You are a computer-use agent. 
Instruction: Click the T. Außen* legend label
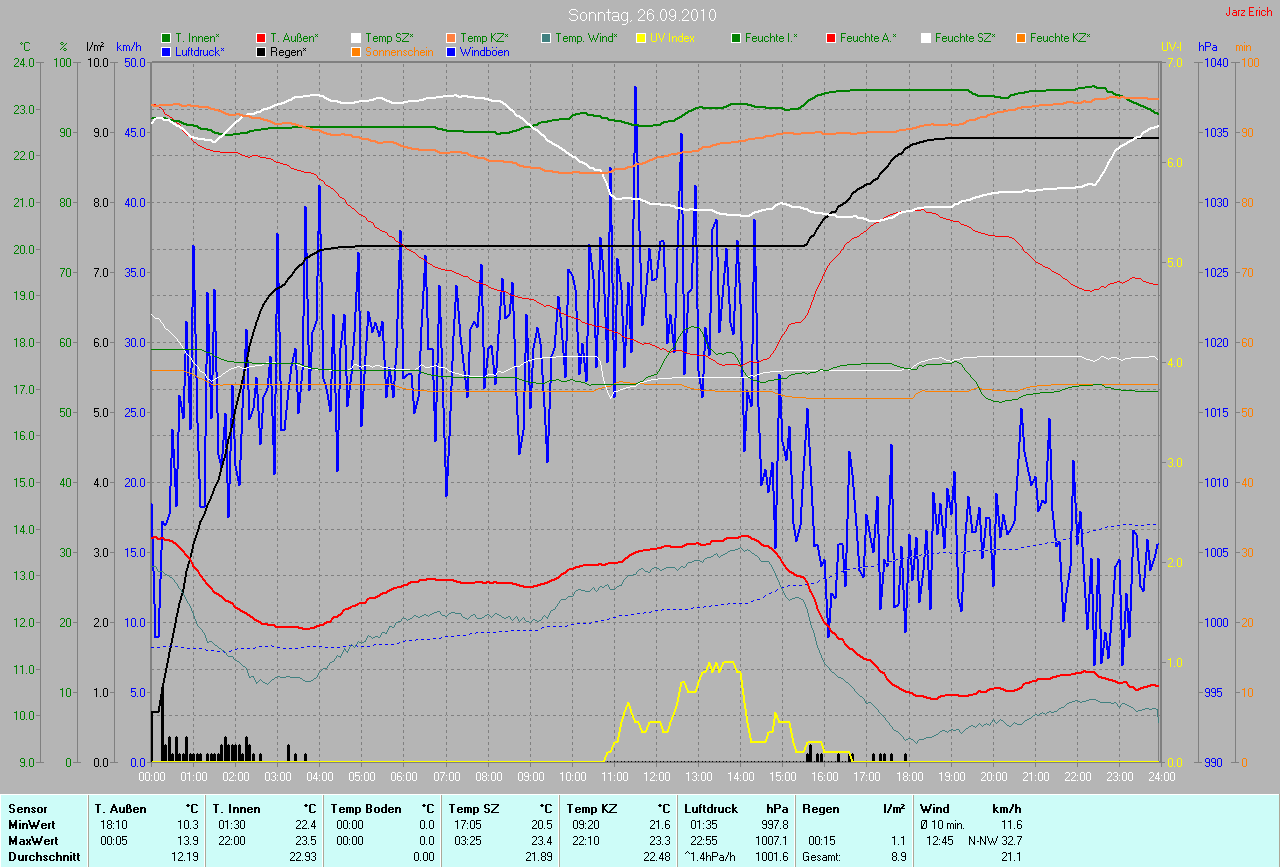294,38
